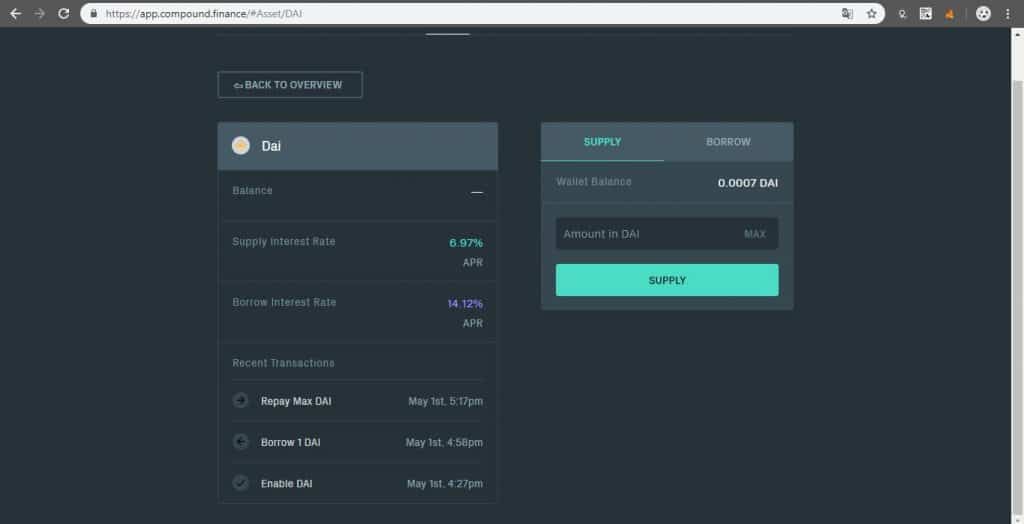
Task: Click the Wallet Balance label
Action: point(594,181)
